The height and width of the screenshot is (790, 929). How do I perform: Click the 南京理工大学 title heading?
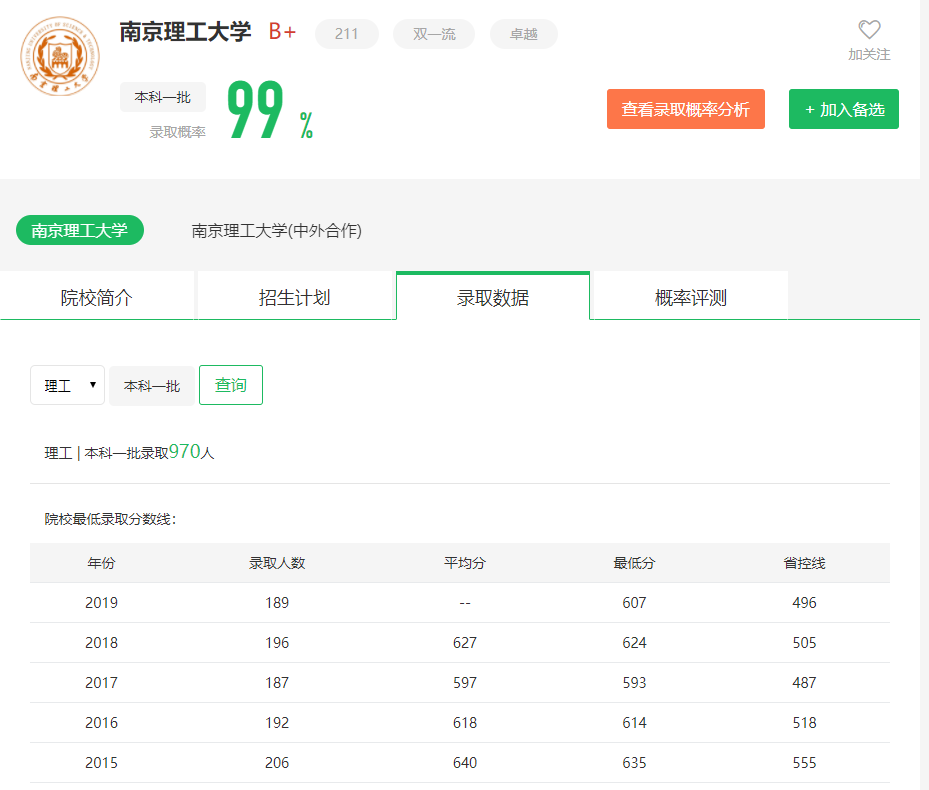185,32
